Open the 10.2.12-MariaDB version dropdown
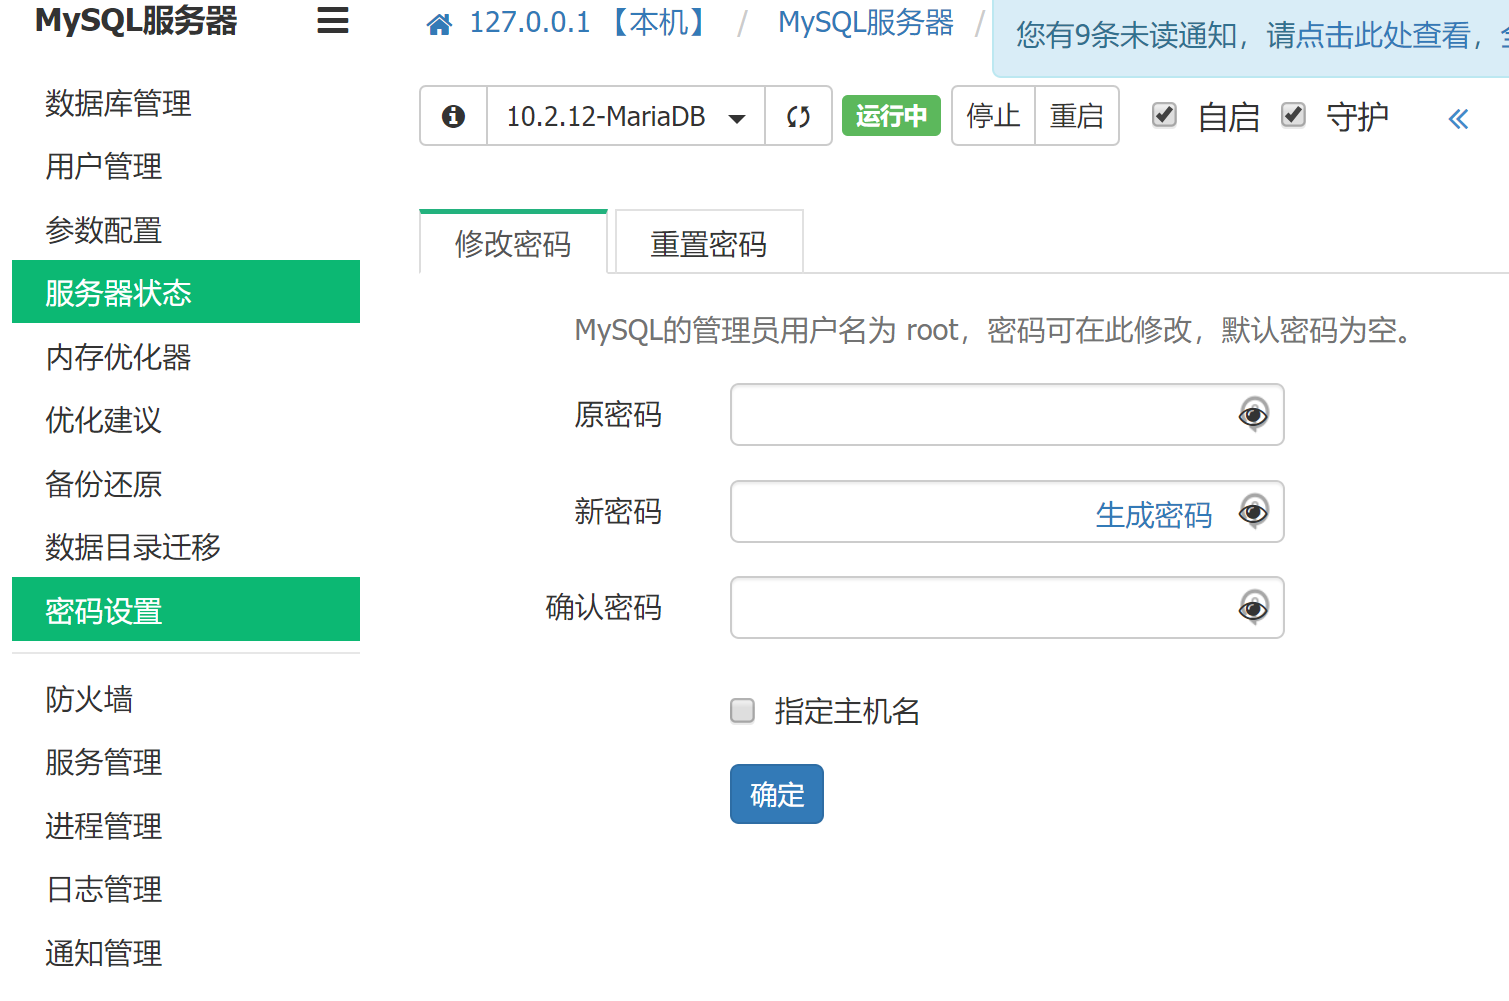Screen dimensions: 1509x1001 tap(625, 116)
